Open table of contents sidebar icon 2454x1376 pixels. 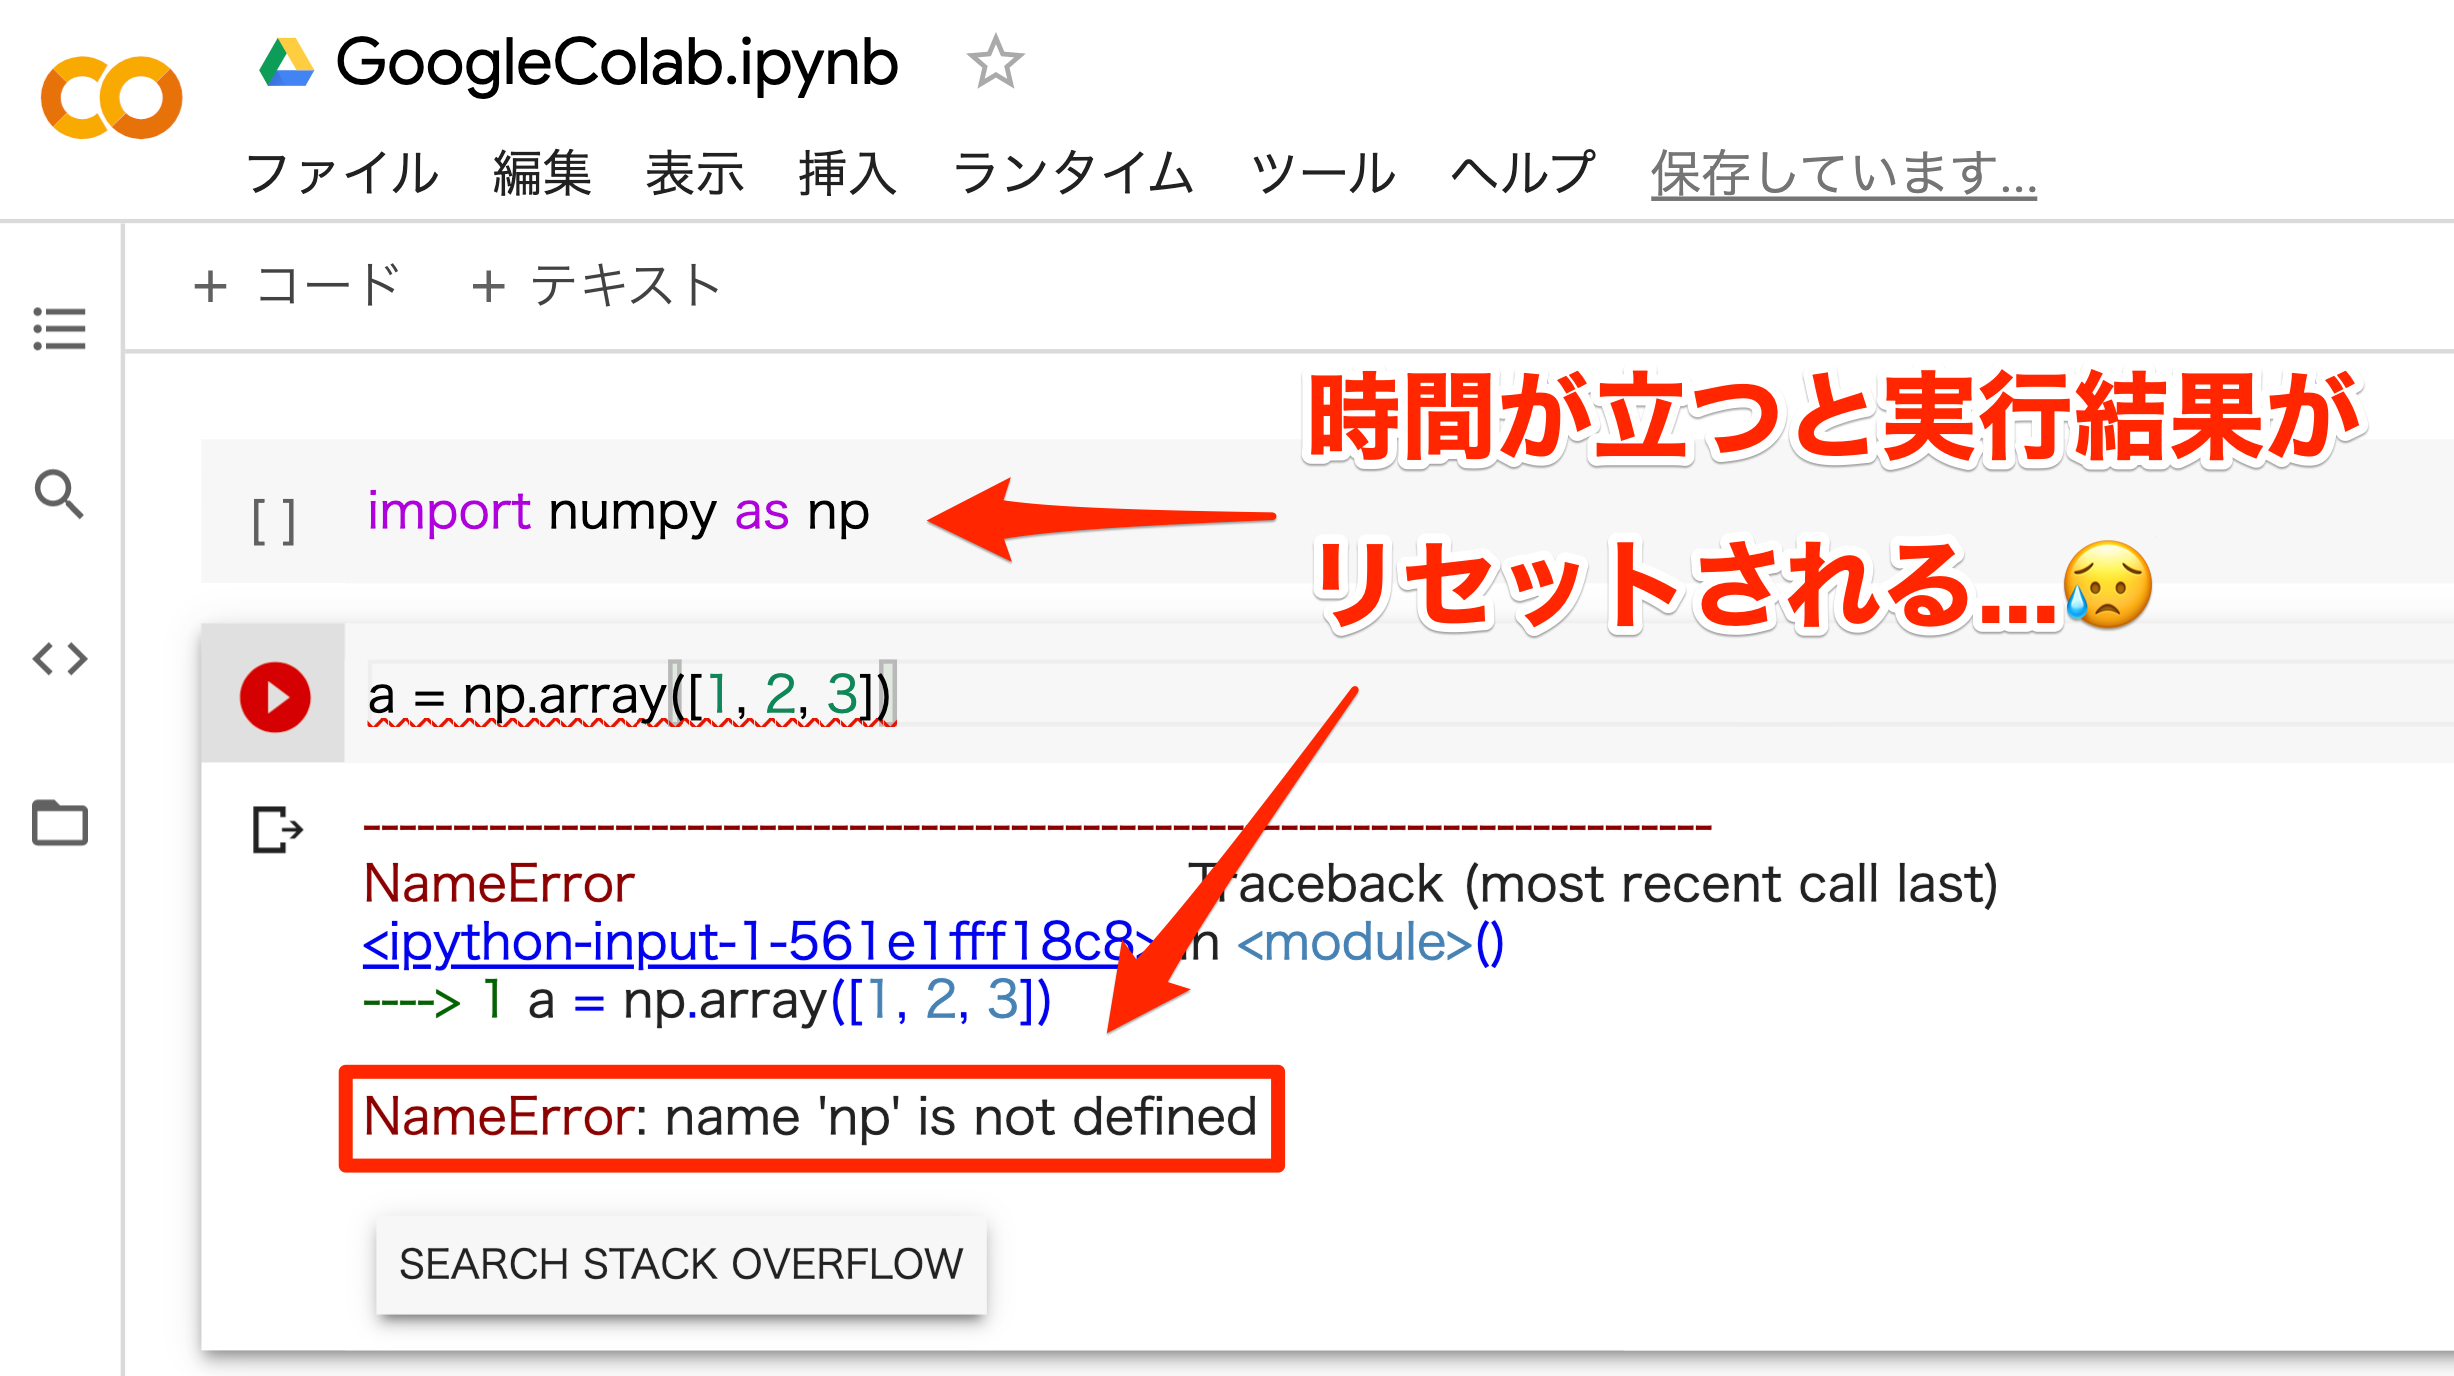click(60, 328)
